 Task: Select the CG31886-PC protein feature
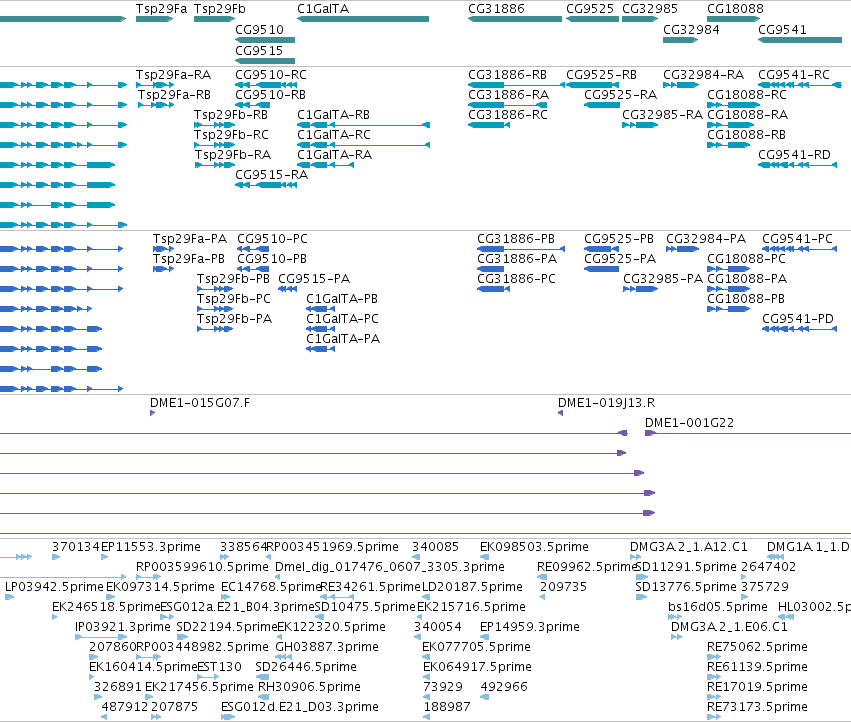click(493, 289)
